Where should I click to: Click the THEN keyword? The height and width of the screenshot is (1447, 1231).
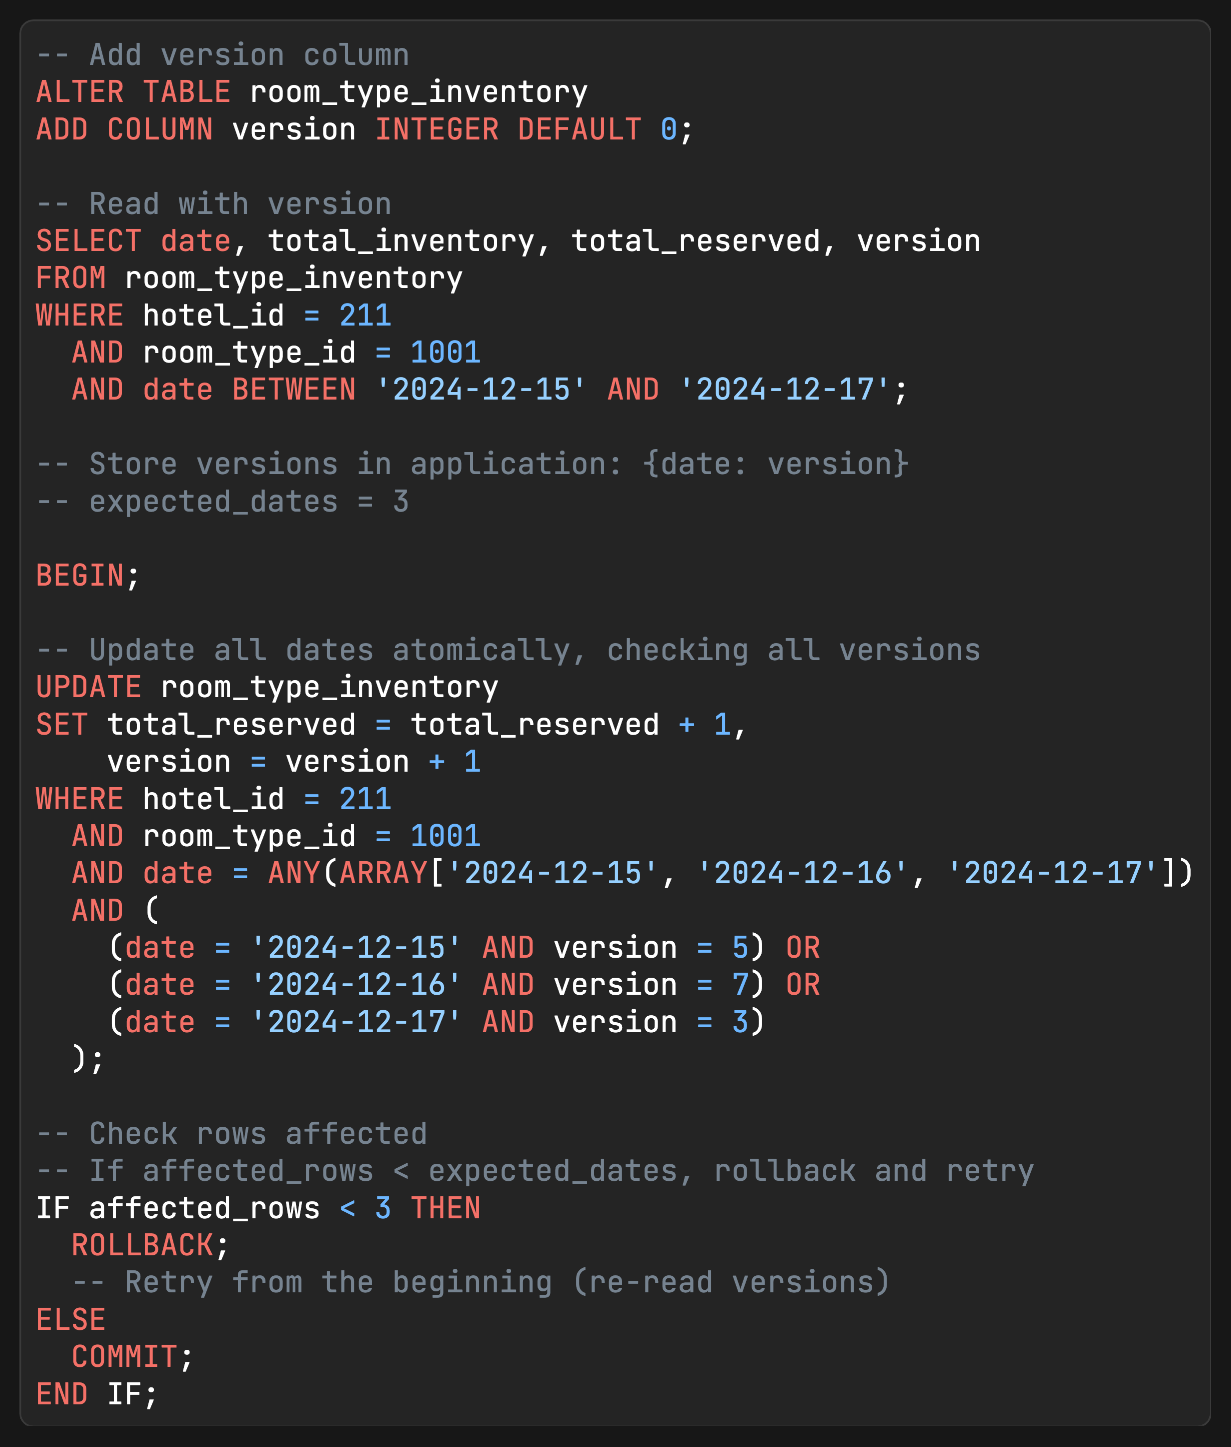[446, 1208]
